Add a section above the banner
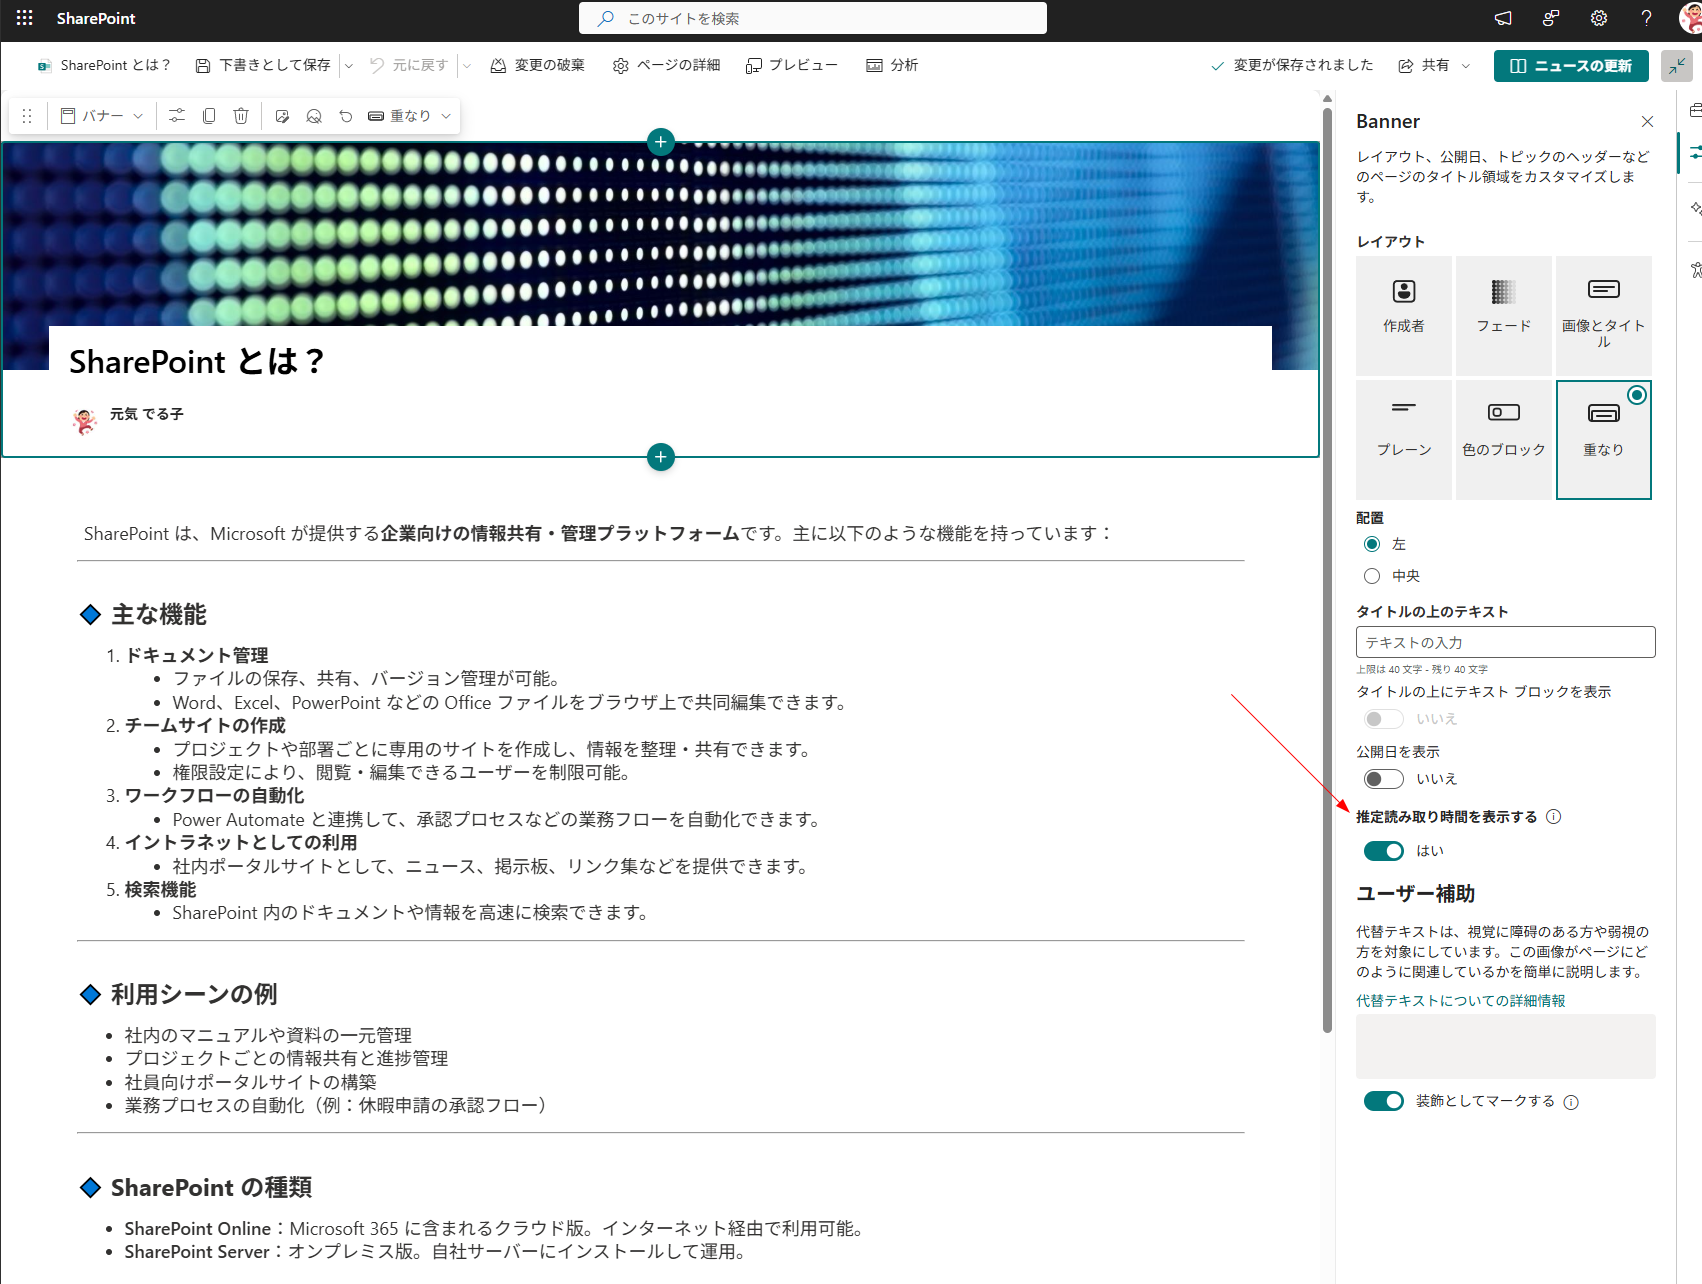This screenshot has height=1284, width=1702. (x=660, y=142)
